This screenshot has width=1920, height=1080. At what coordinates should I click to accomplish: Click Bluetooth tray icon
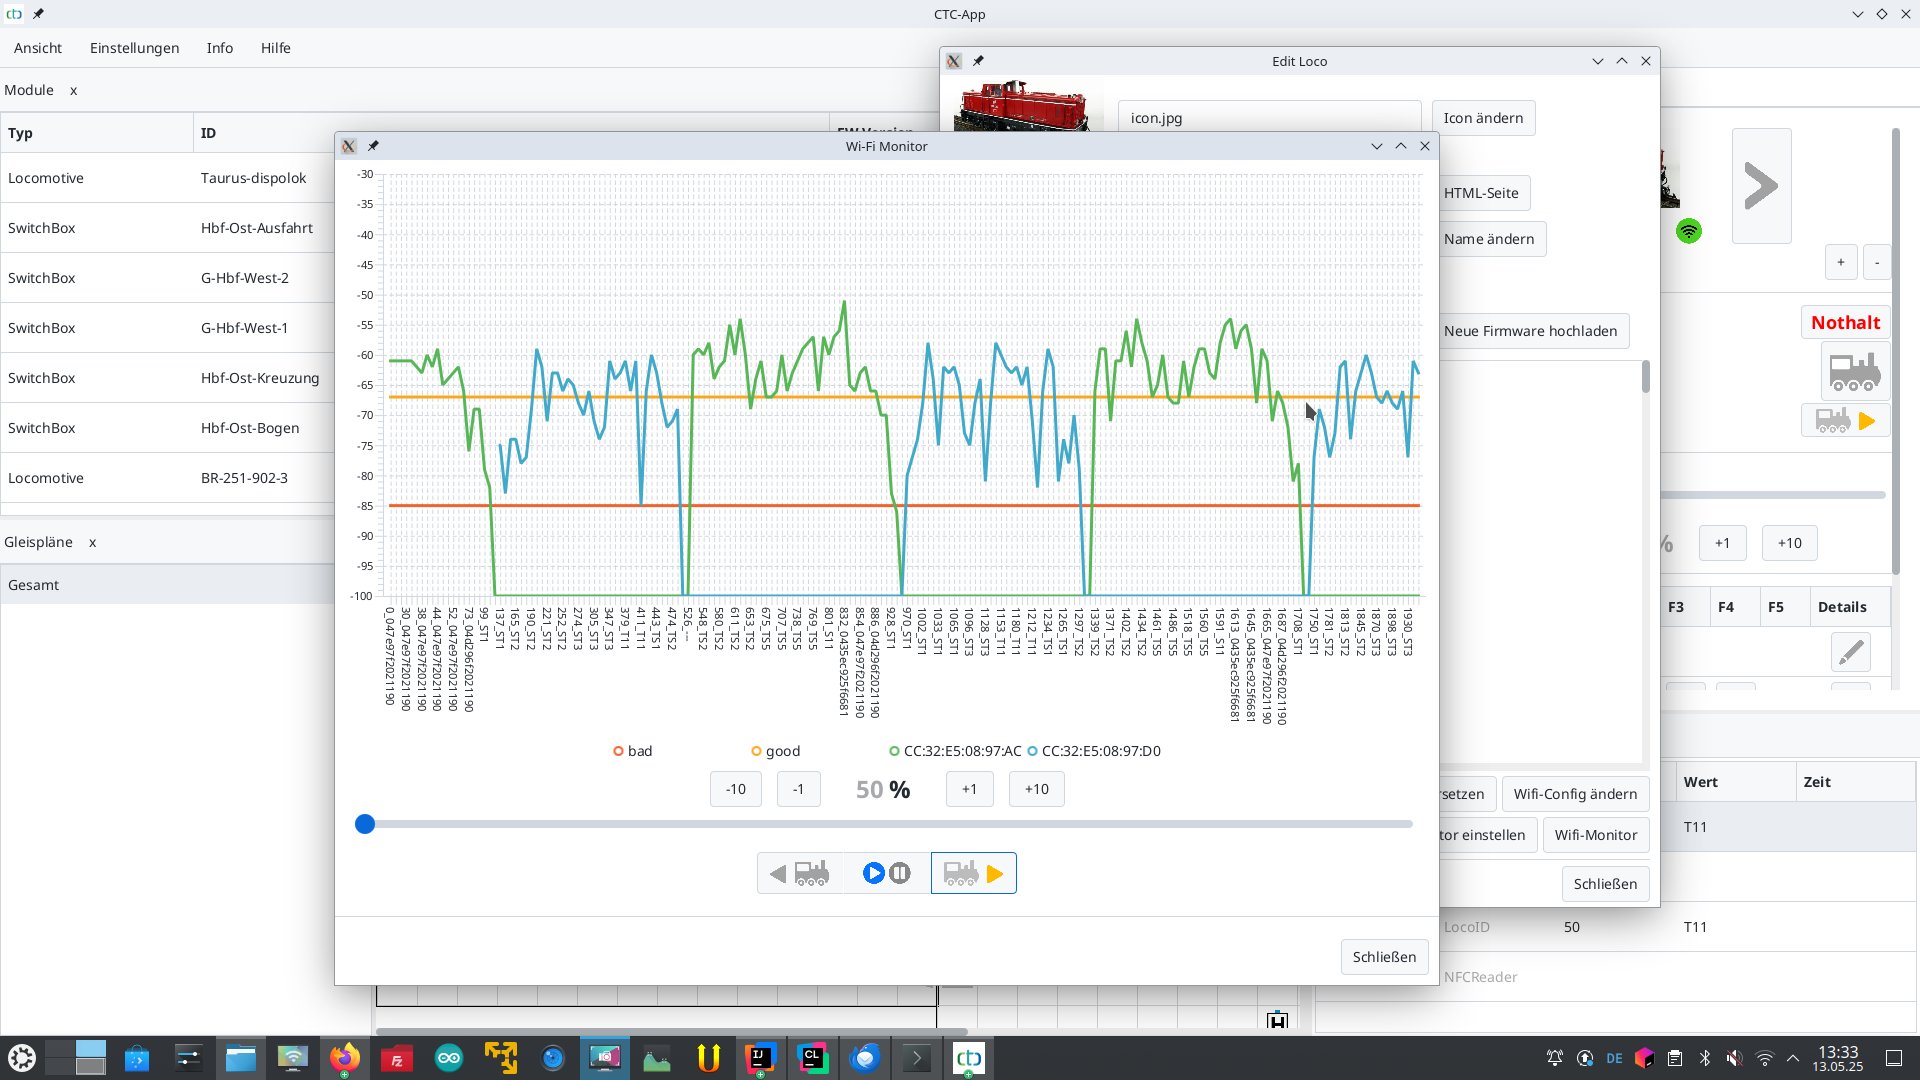point(1705,1058)
